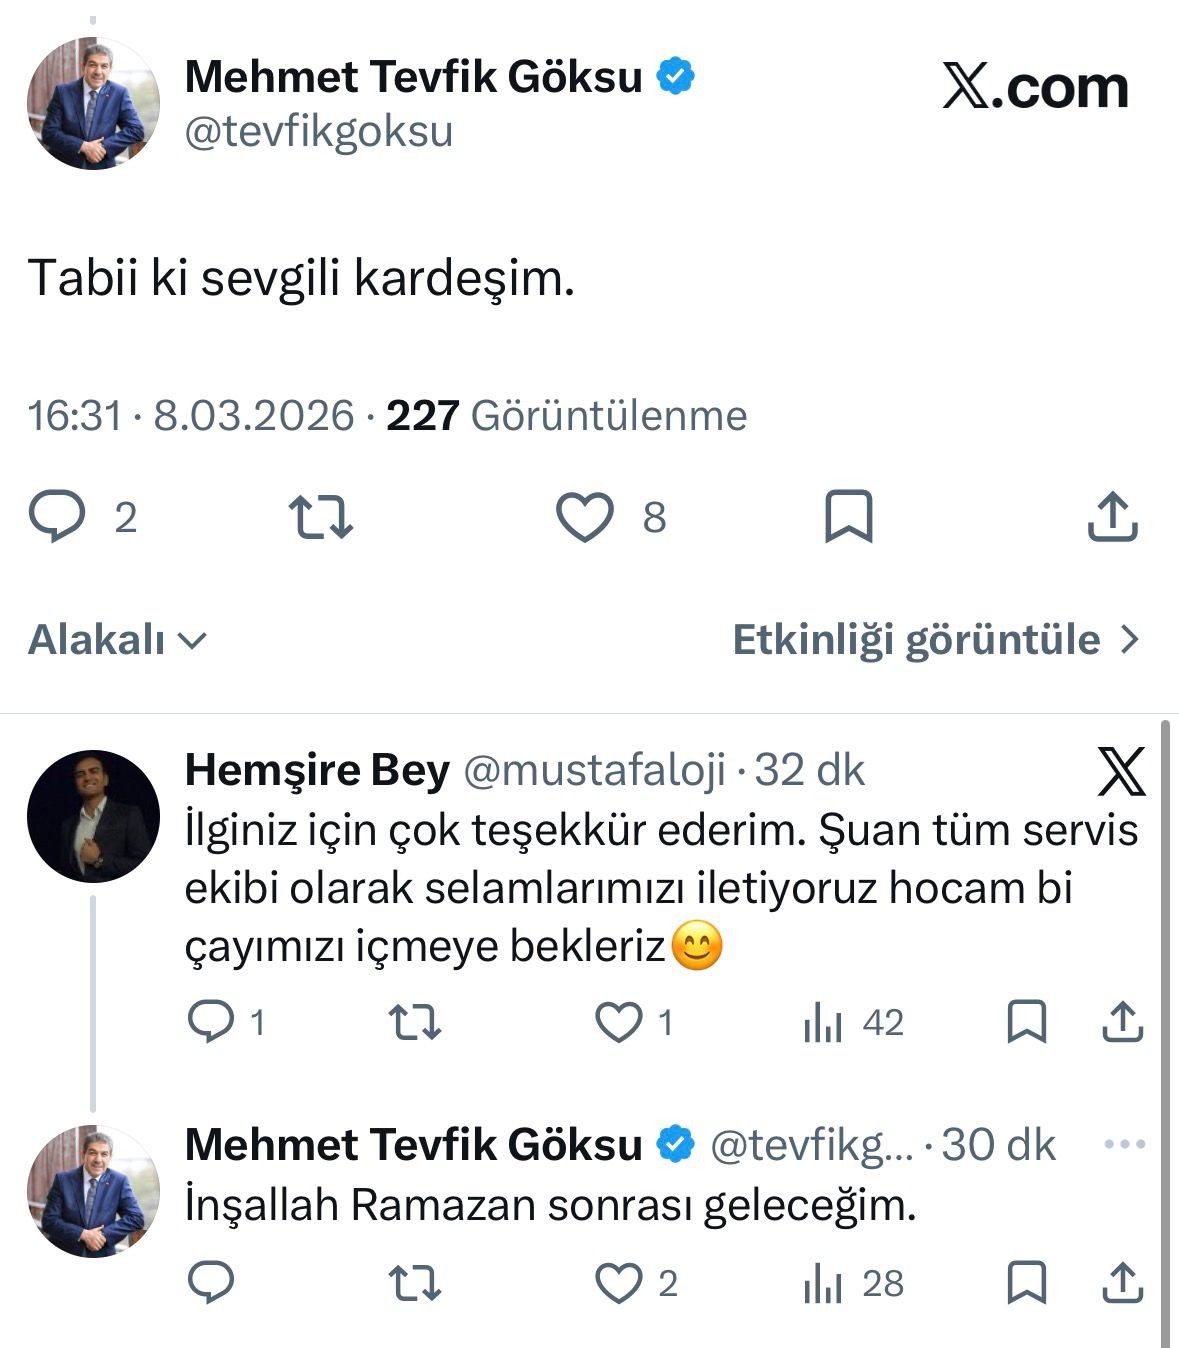Like Hemşire Bey's reply
The width and height of the screenshot is (1179, 1348).
[619, 1022]
